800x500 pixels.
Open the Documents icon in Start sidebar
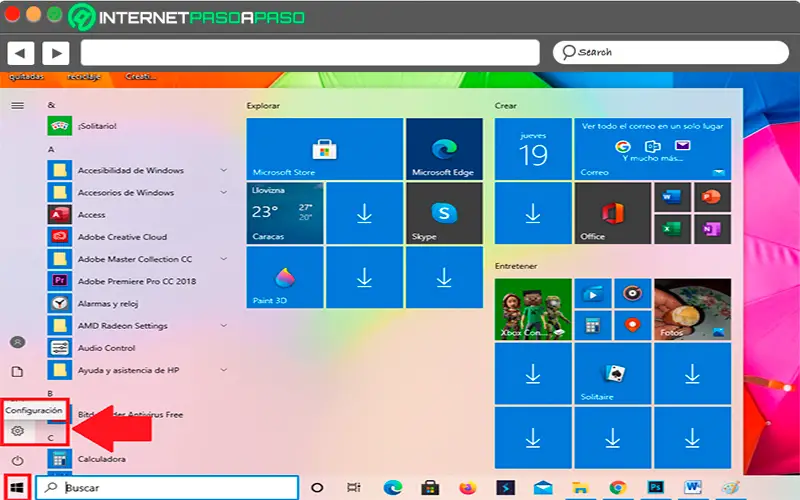click(x=18, y=371)
